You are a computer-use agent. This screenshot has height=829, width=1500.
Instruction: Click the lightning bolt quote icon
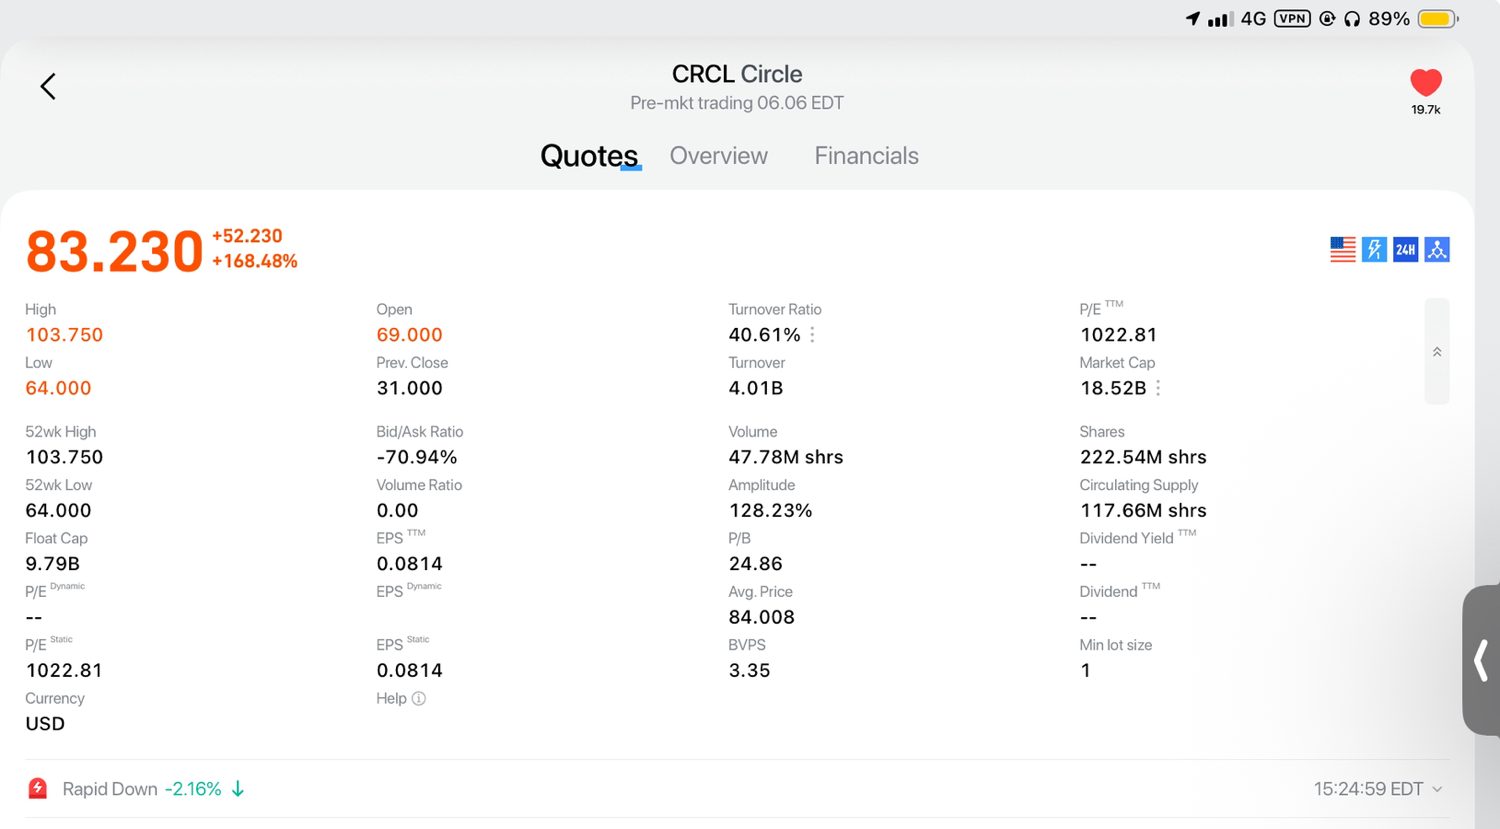(1374, 250)
